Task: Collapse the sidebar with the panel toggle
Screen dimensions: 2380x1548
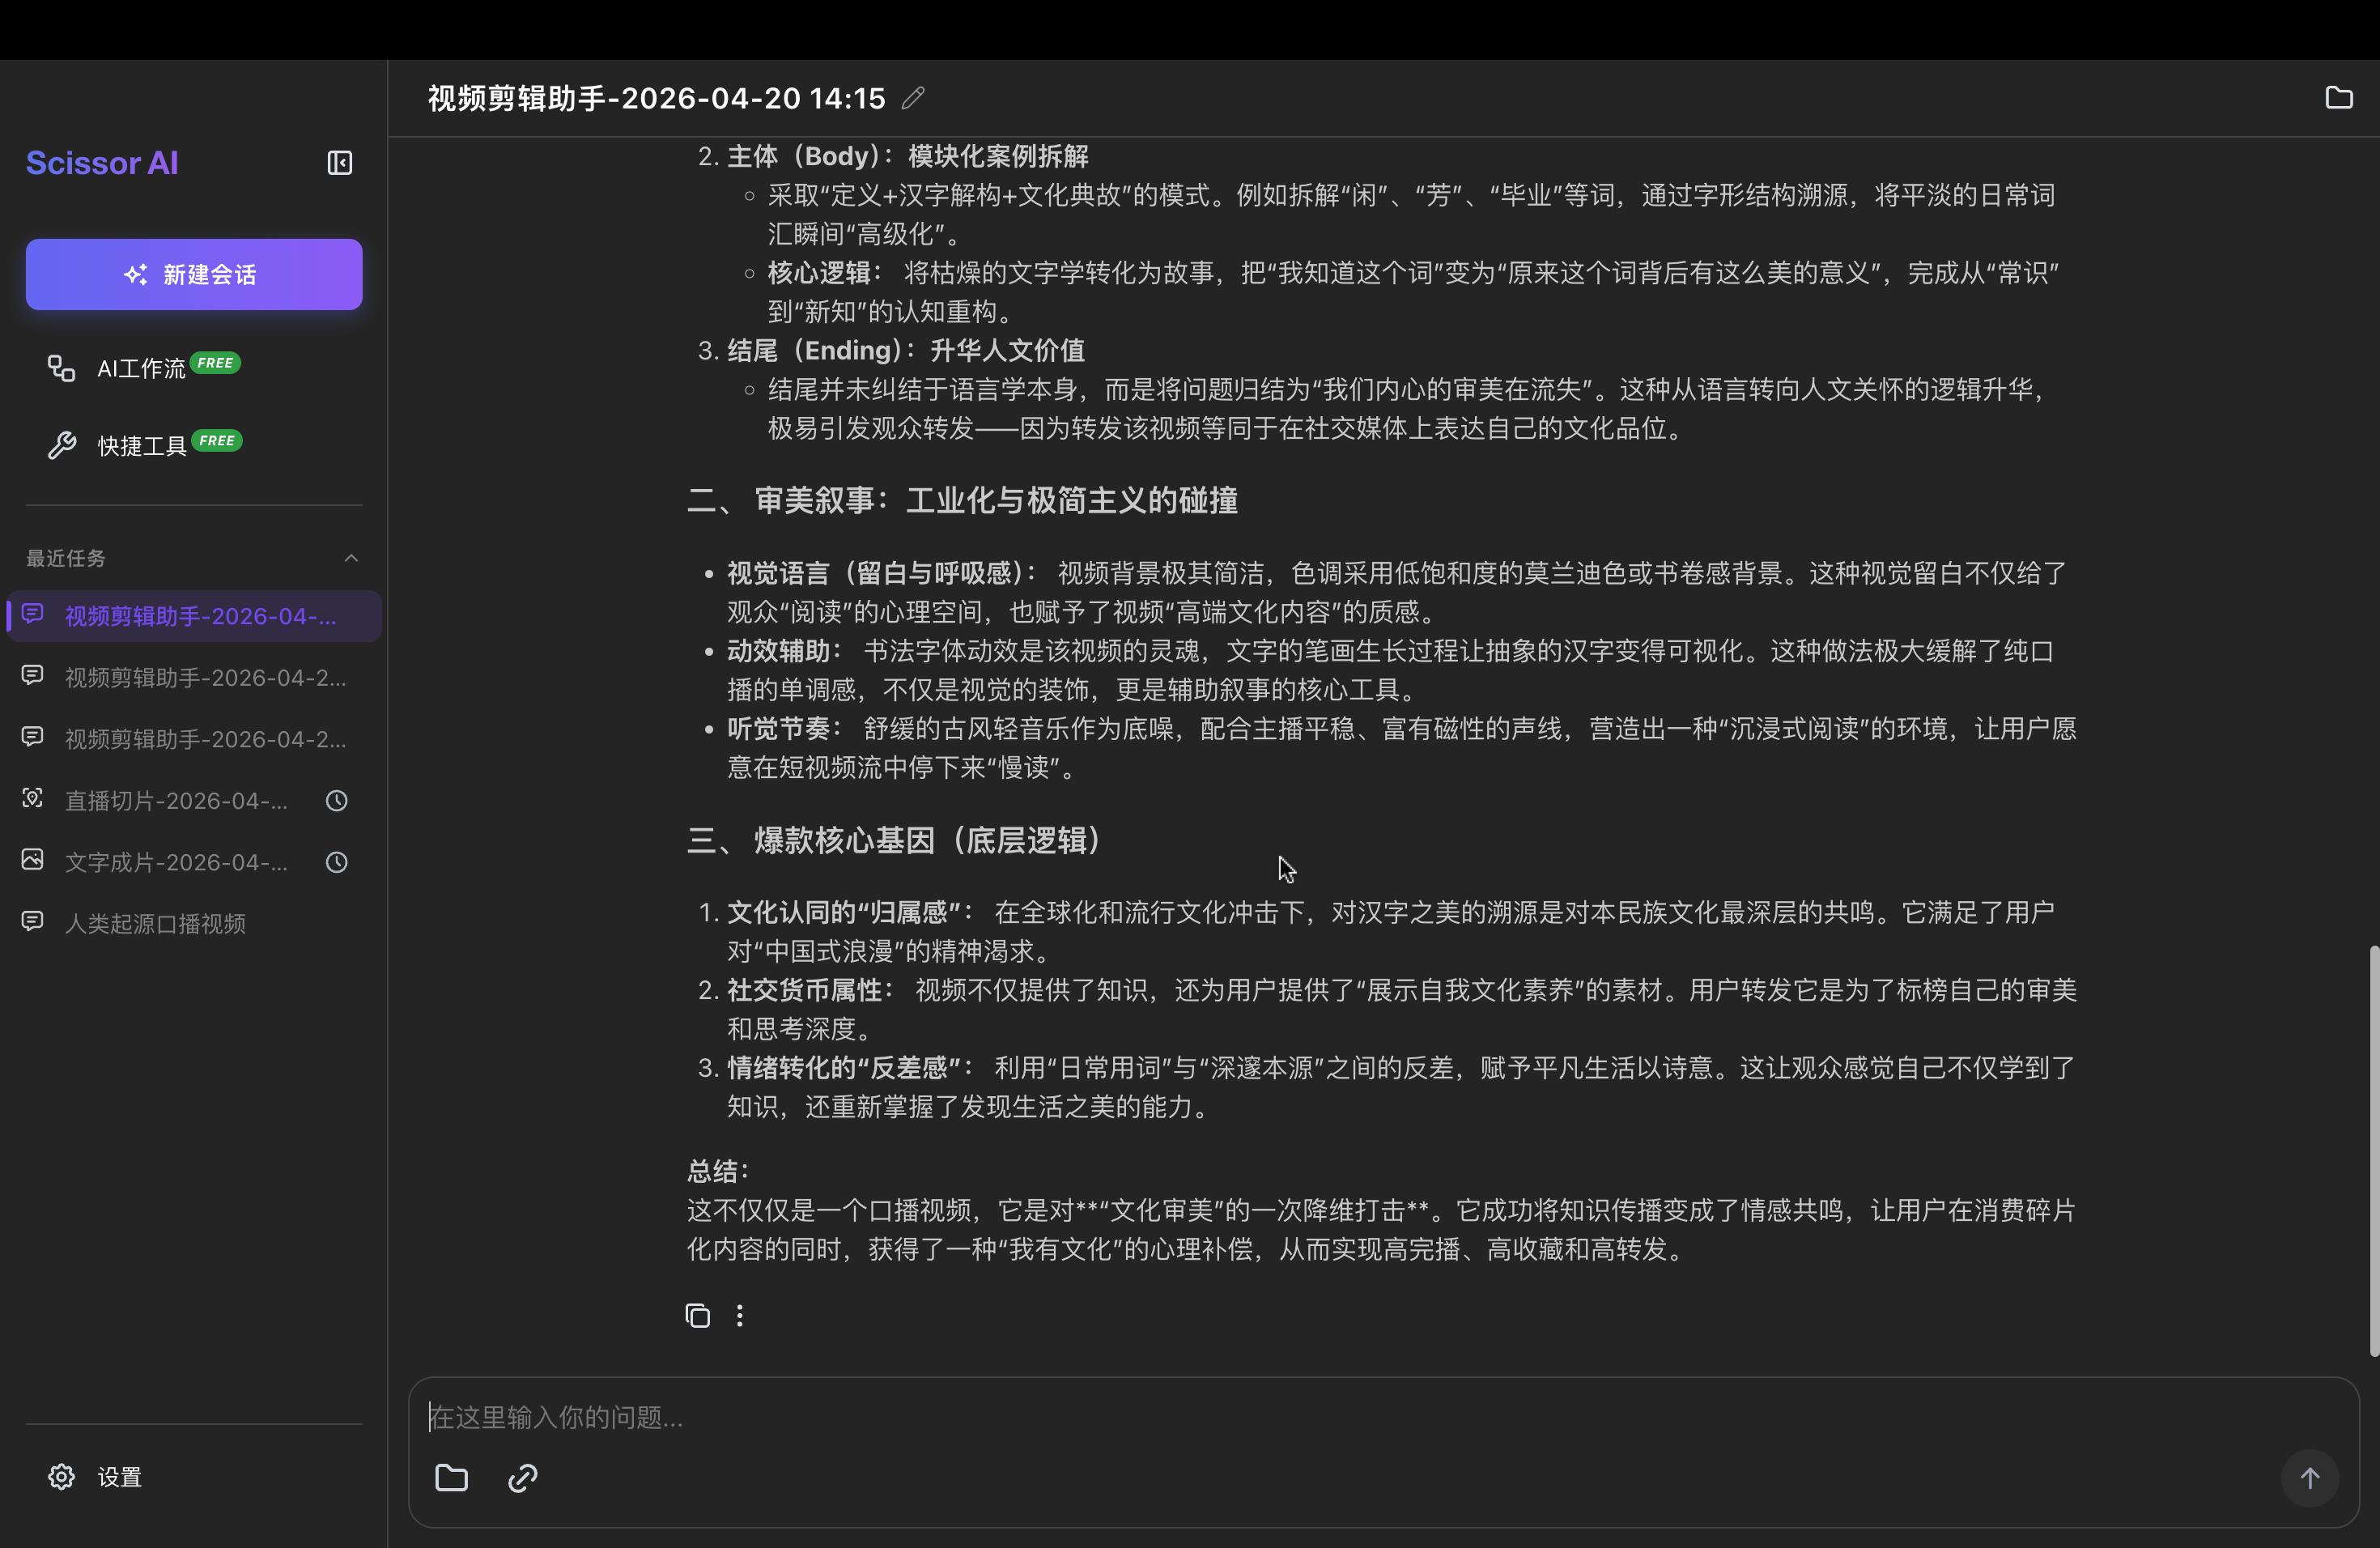Action: [x=340, y=162]
